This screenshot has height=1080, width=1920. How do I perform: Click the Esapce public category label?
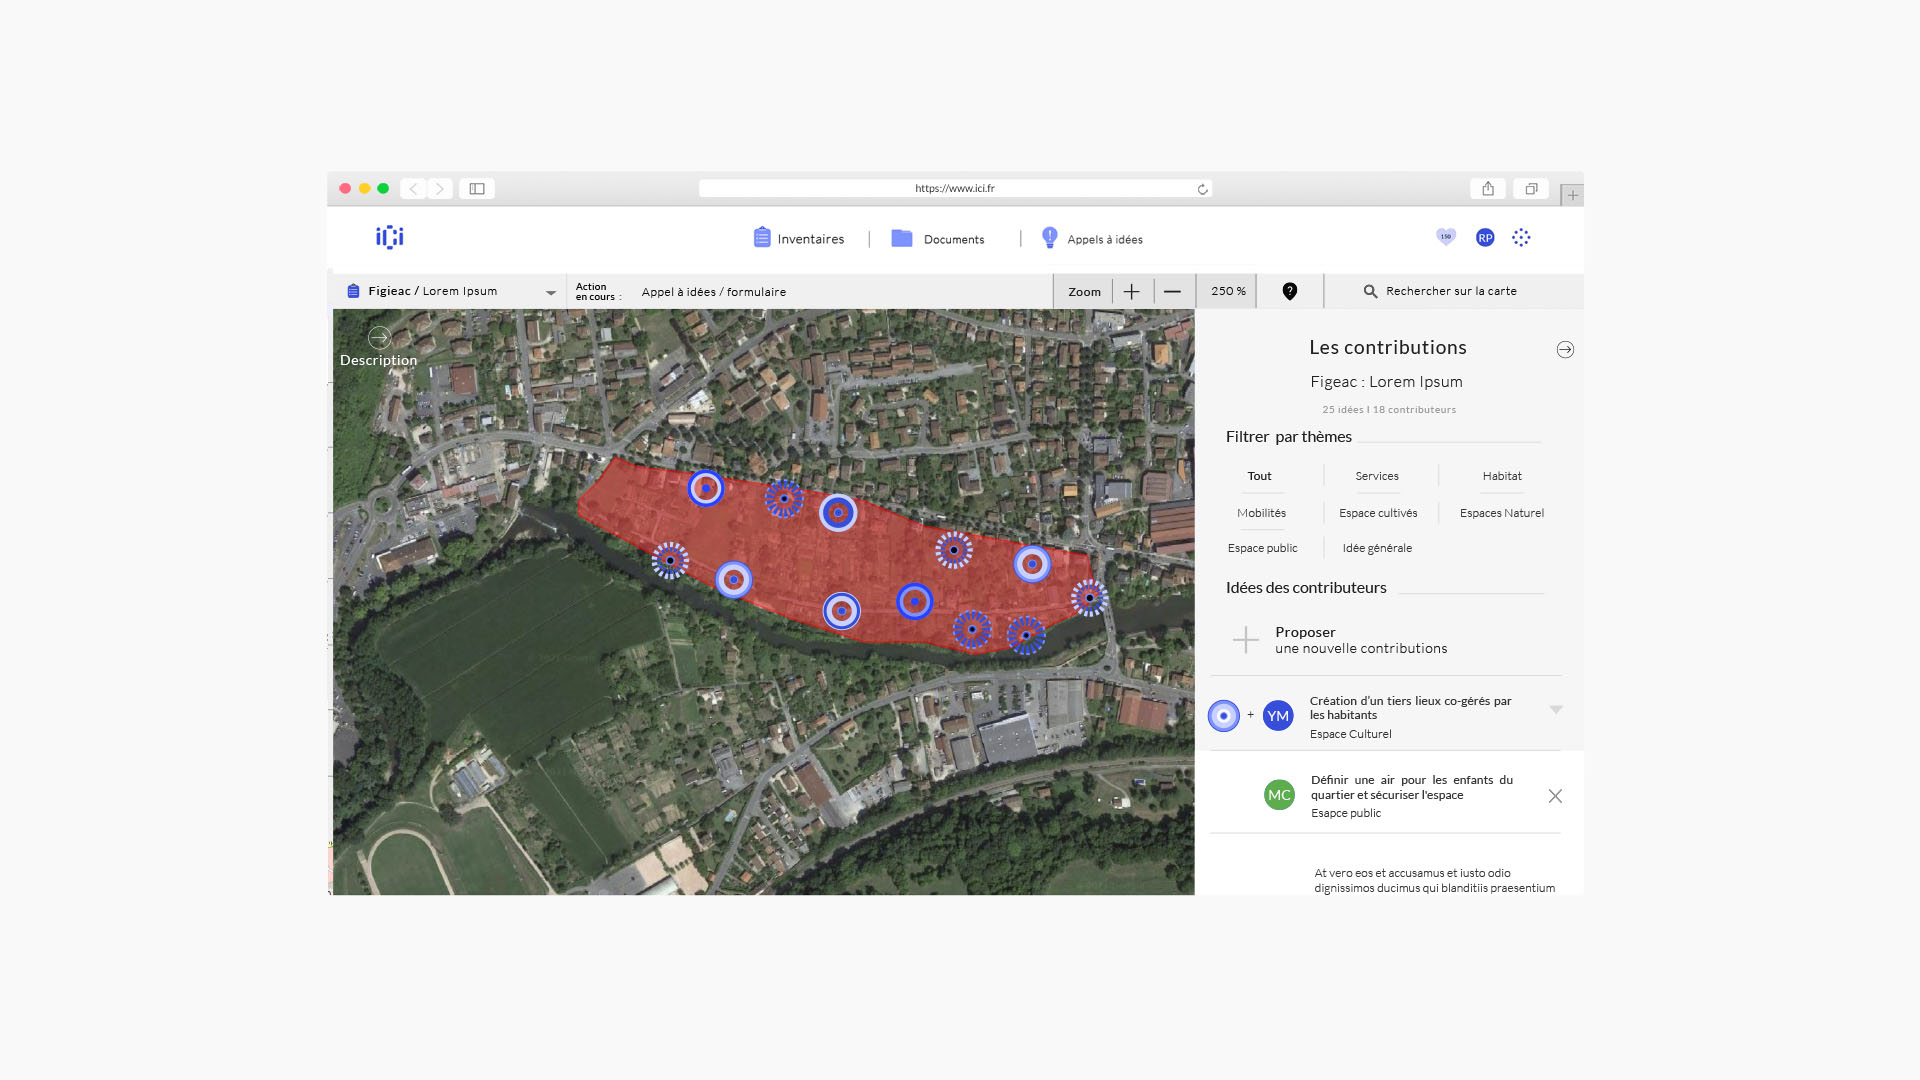1346,813
